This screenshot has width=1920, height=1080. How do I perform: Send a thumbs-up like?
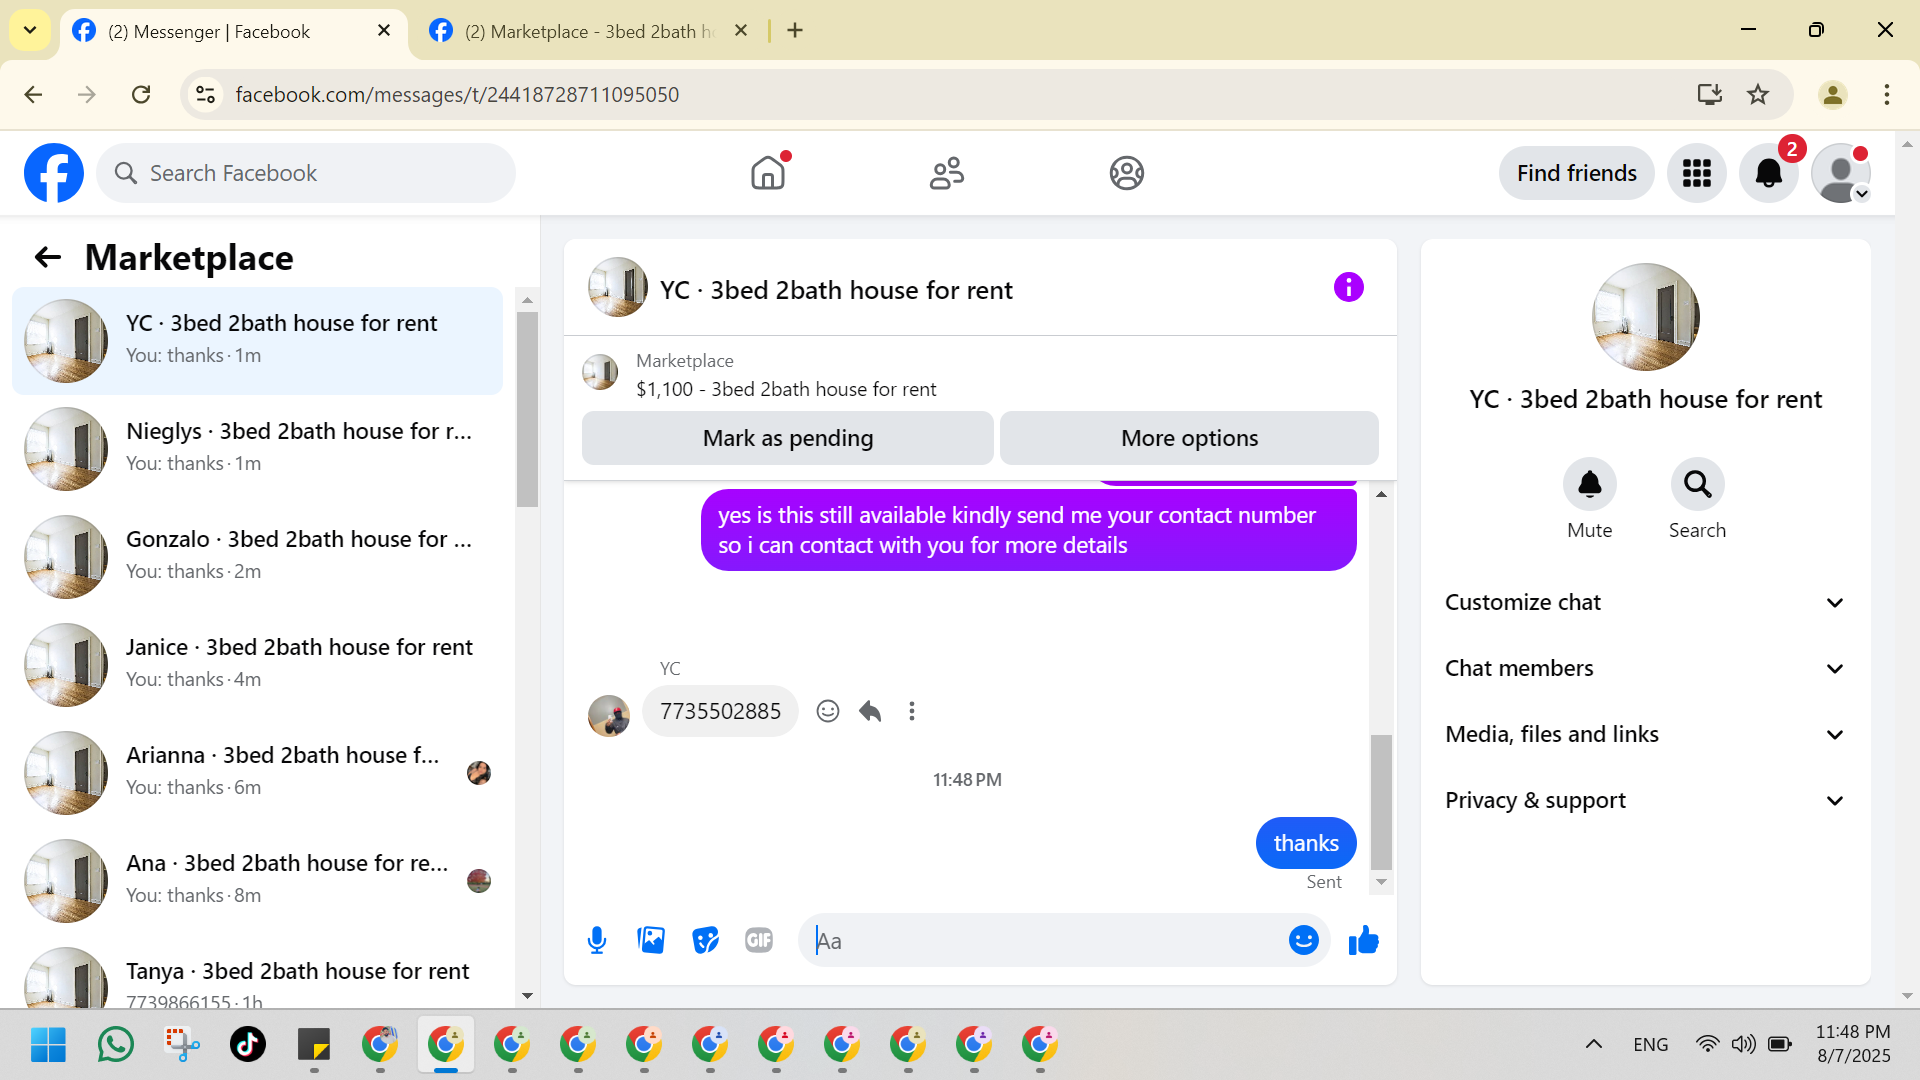(1363, 940)
